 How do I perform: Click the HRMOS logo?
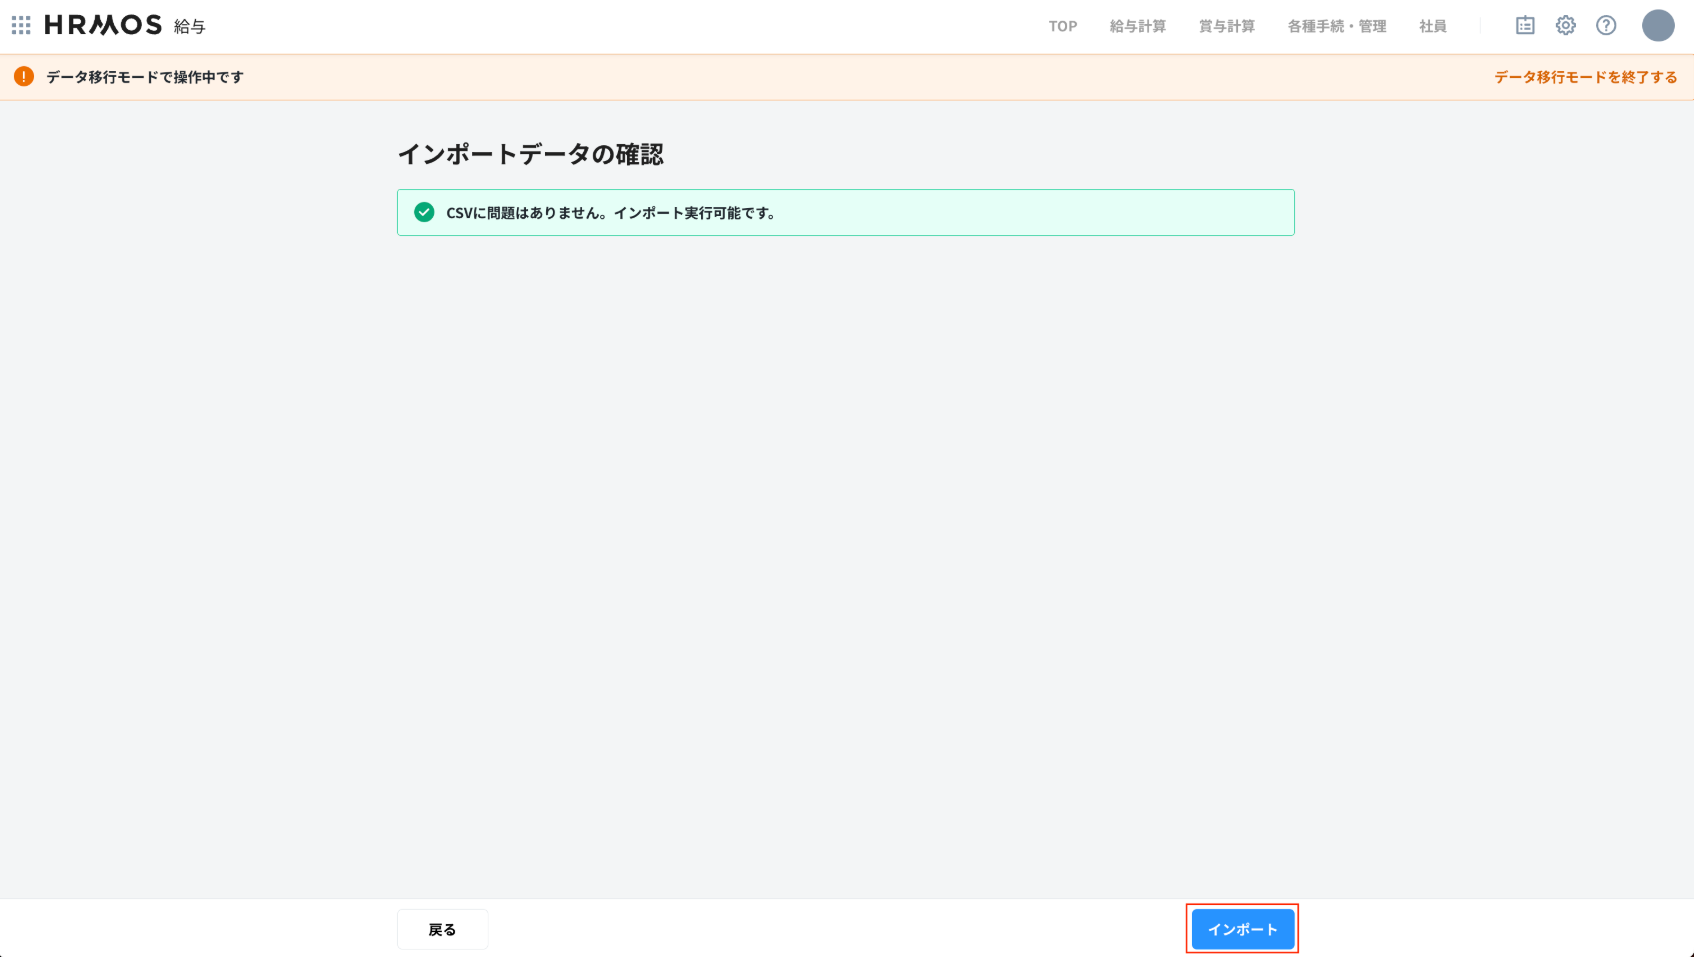(103, 25)
